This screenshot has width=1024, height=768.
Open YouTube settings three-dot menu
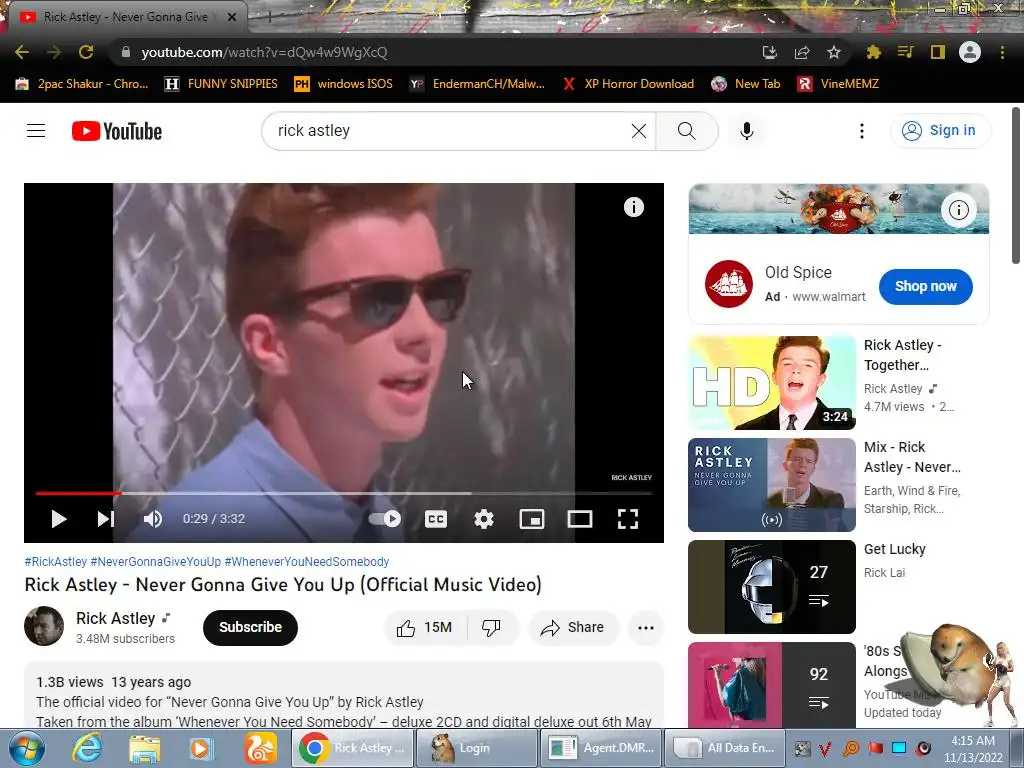tap(862, 131)
